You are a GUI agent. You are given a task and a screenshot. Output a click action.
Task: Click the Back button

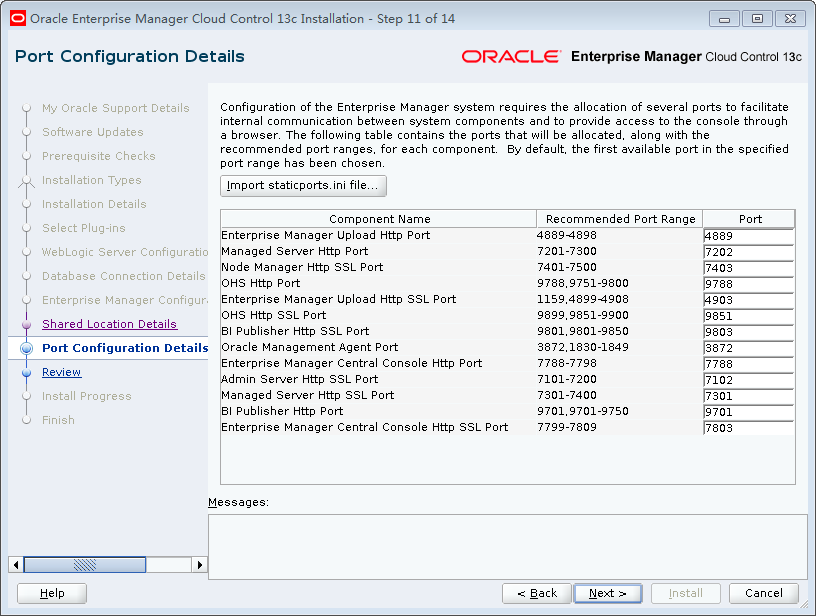[x=536, y=593]
